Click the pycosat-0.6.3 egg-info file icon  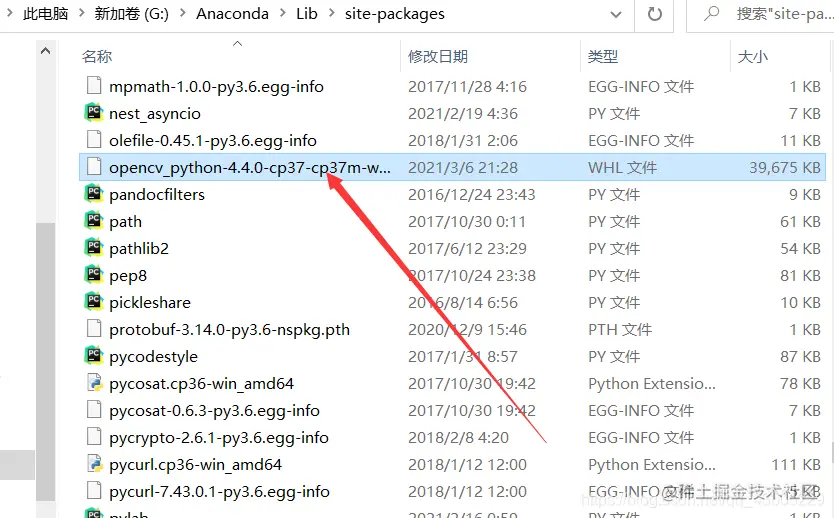94,410
